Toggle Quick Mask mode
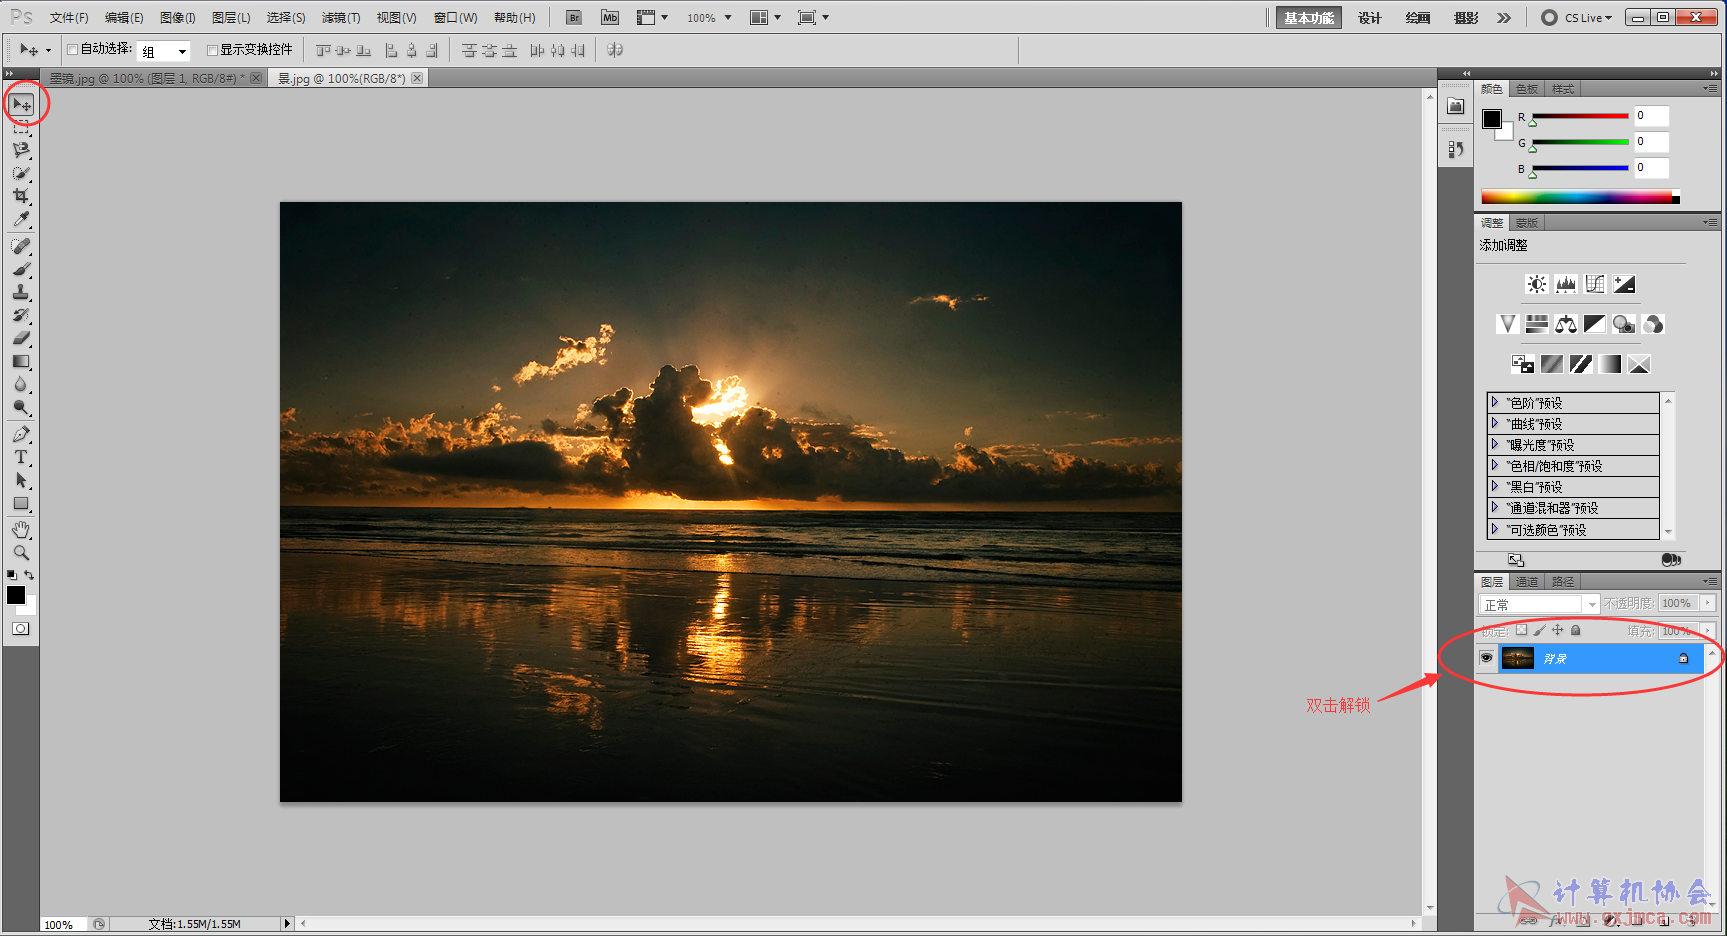The height and width of the screenshot is (936, 1727). [21, 629]
